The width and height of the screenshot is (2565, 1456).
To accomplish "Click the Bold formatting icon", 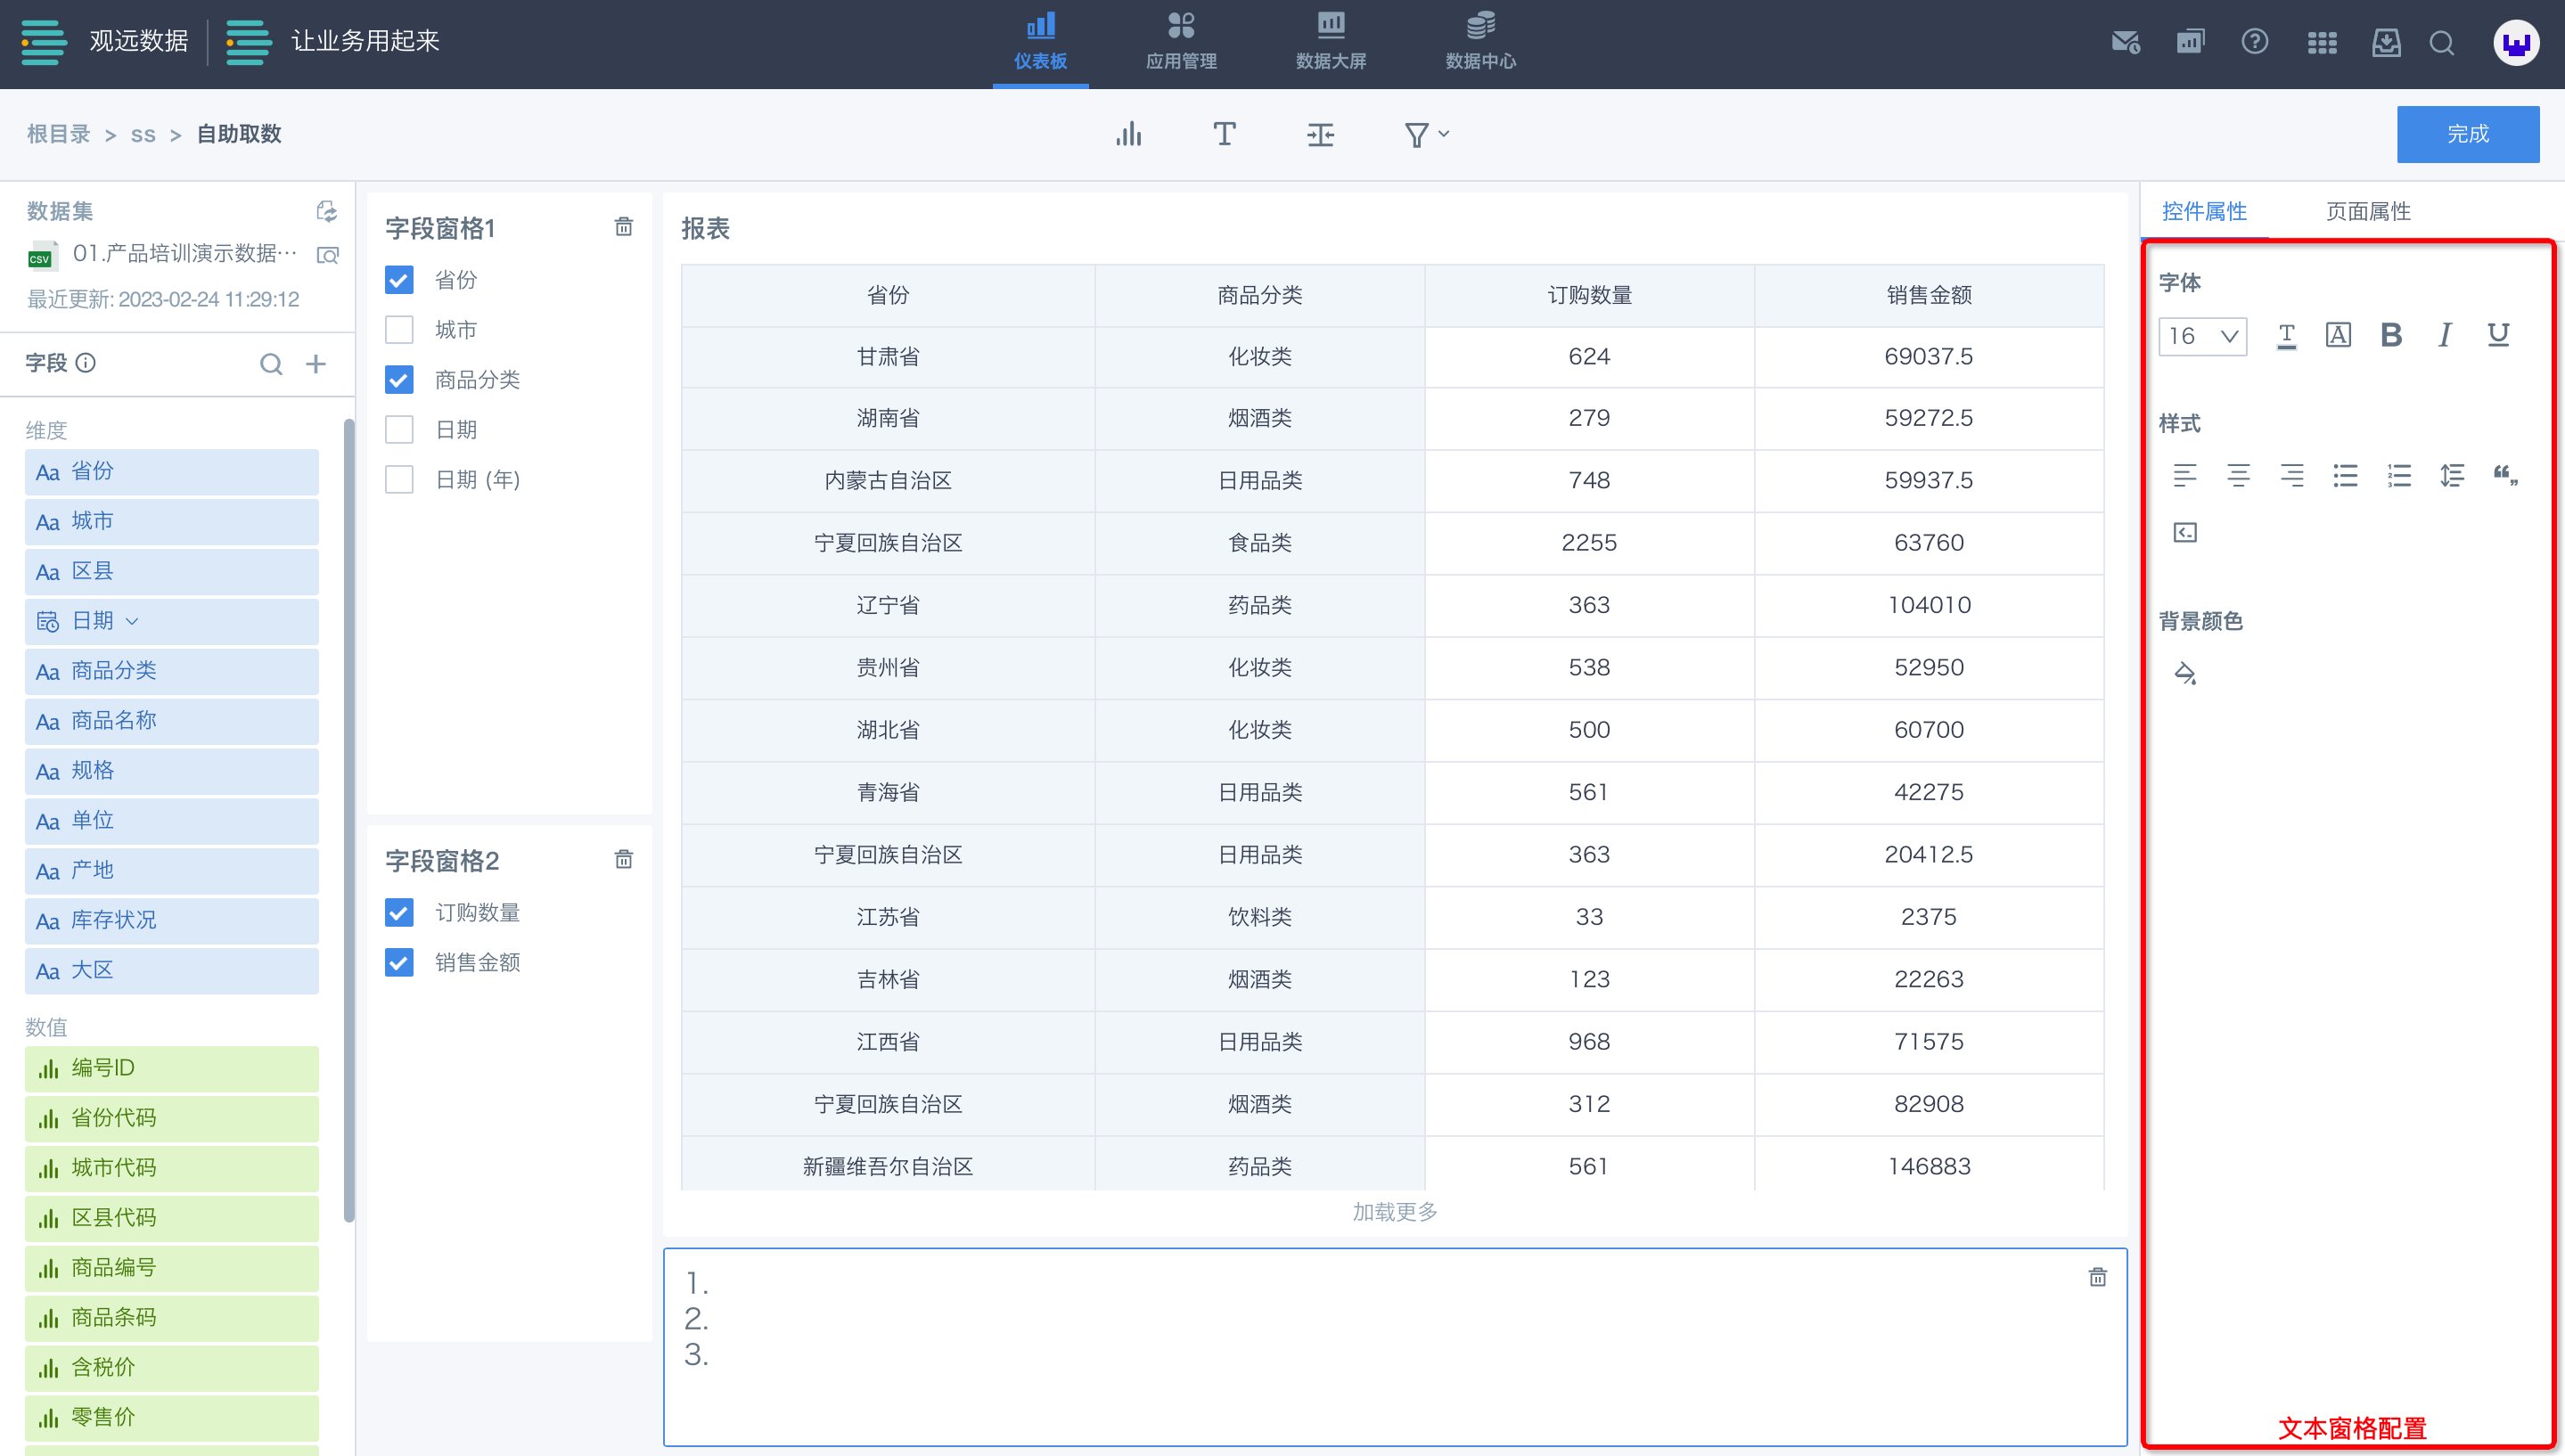I will coord(2391,335).
